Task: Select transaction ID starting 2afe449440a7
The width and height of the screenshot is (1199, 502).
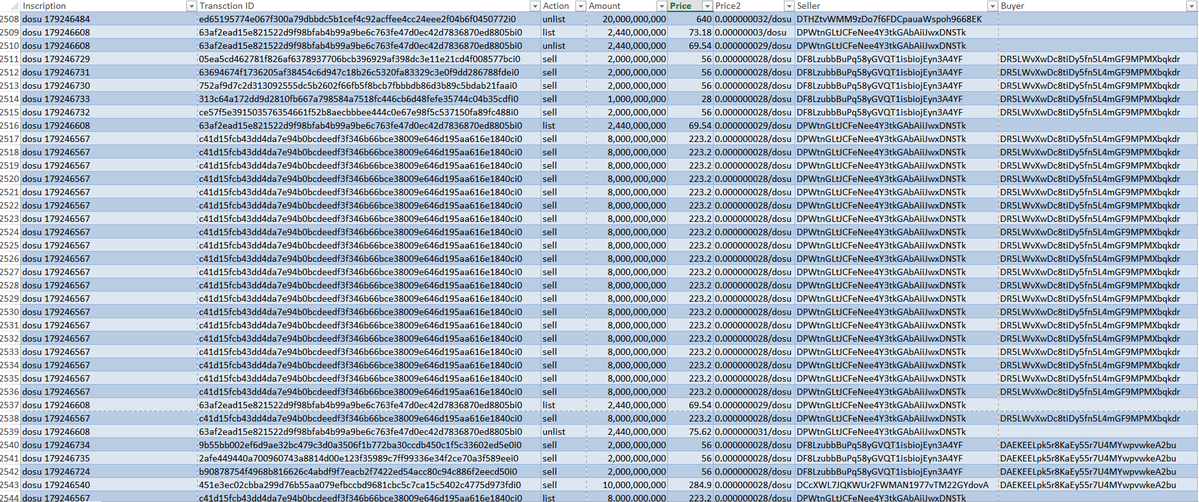Action: click(x=368, y=458)
